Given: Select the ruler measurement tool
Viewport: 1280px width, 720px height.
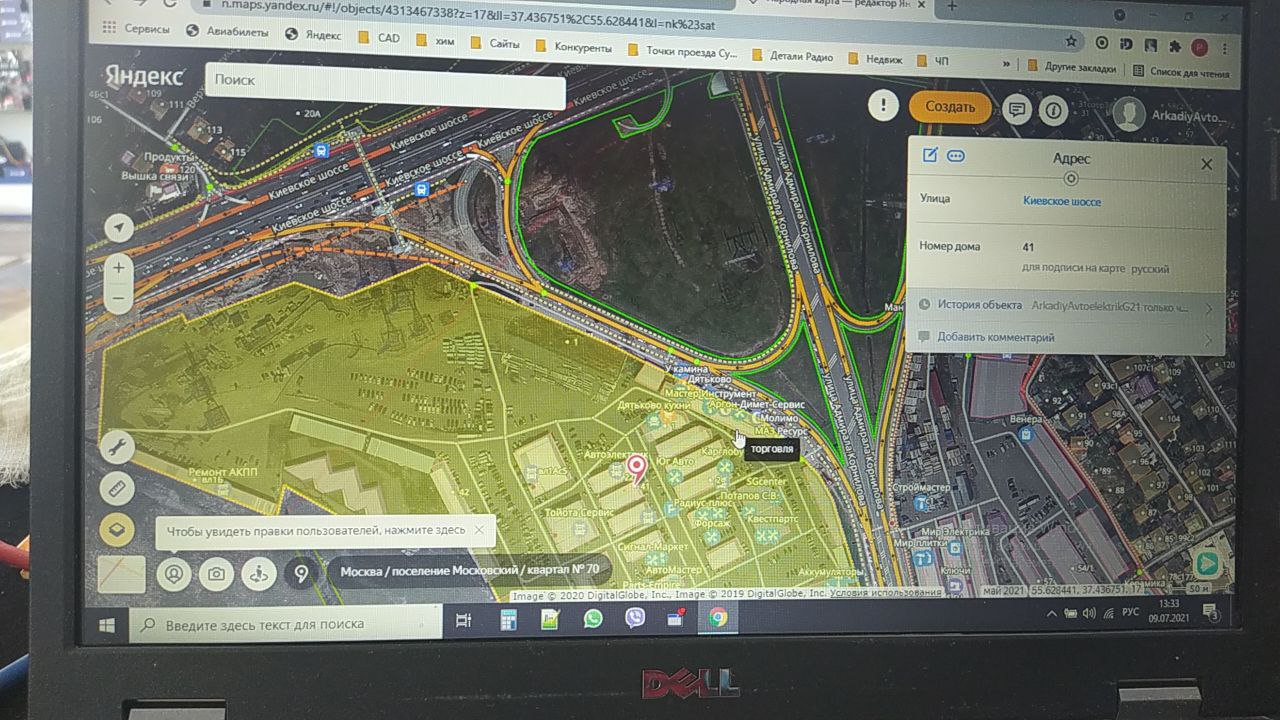Looking at the screenshot, I should click(x=117, y=488).
